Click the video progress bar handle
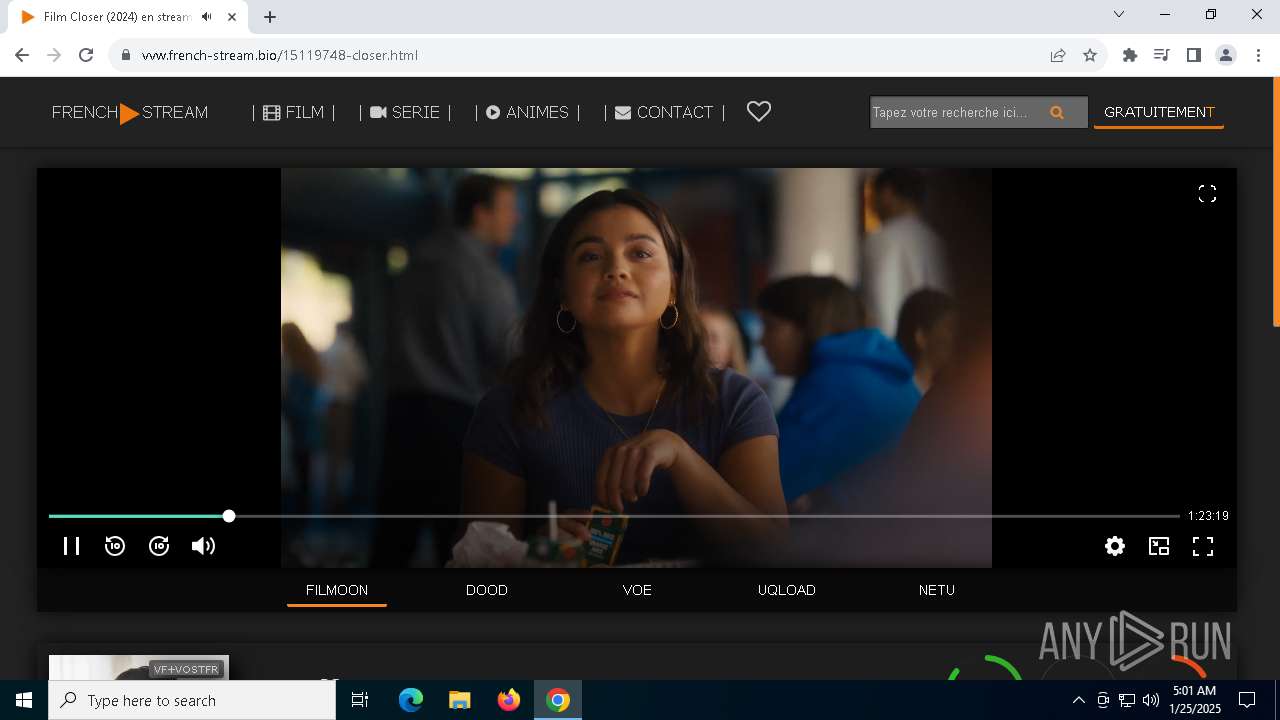The image size is (1280, 720). pos(229,516)
